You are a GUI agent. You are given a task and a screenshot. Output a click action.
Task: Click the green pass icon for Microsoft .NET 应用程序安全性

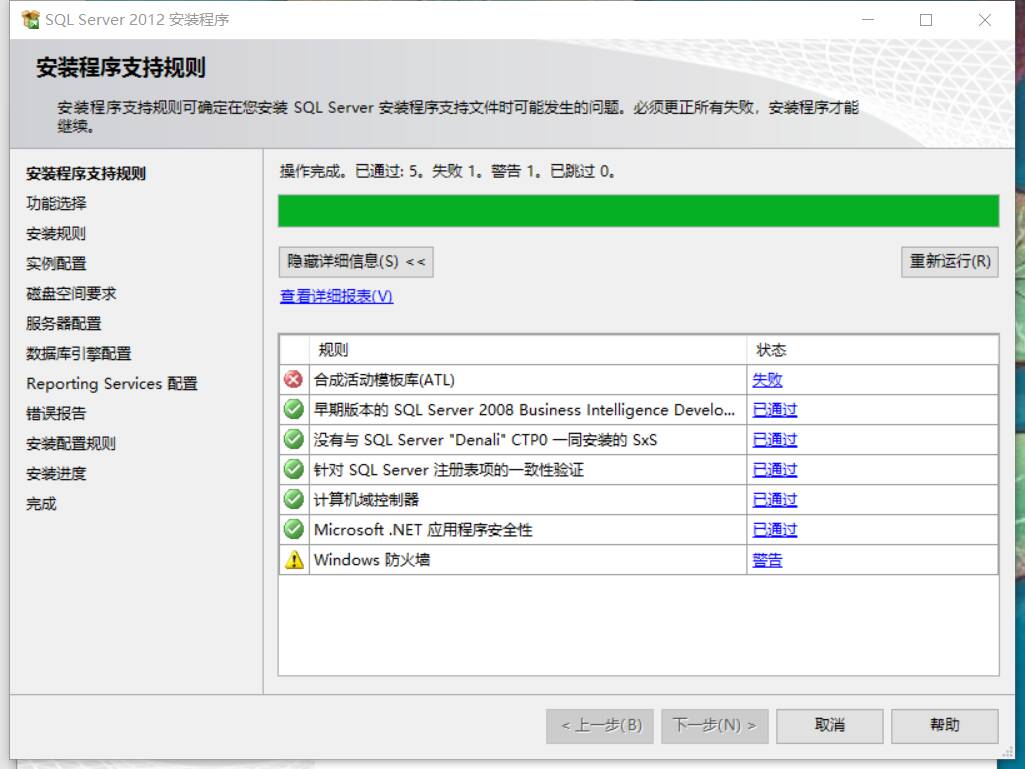click(293, 529)
